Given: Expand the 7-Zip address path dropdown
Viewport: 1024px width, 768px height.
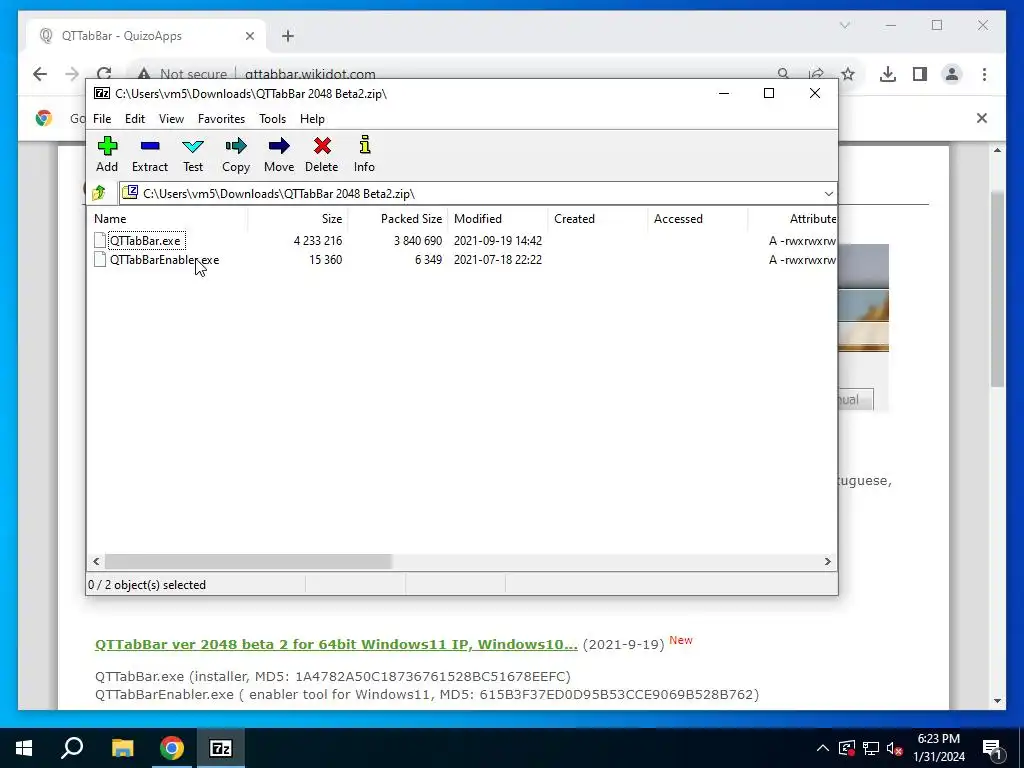Looking at the screenshot, I should (x=829, y=193).
